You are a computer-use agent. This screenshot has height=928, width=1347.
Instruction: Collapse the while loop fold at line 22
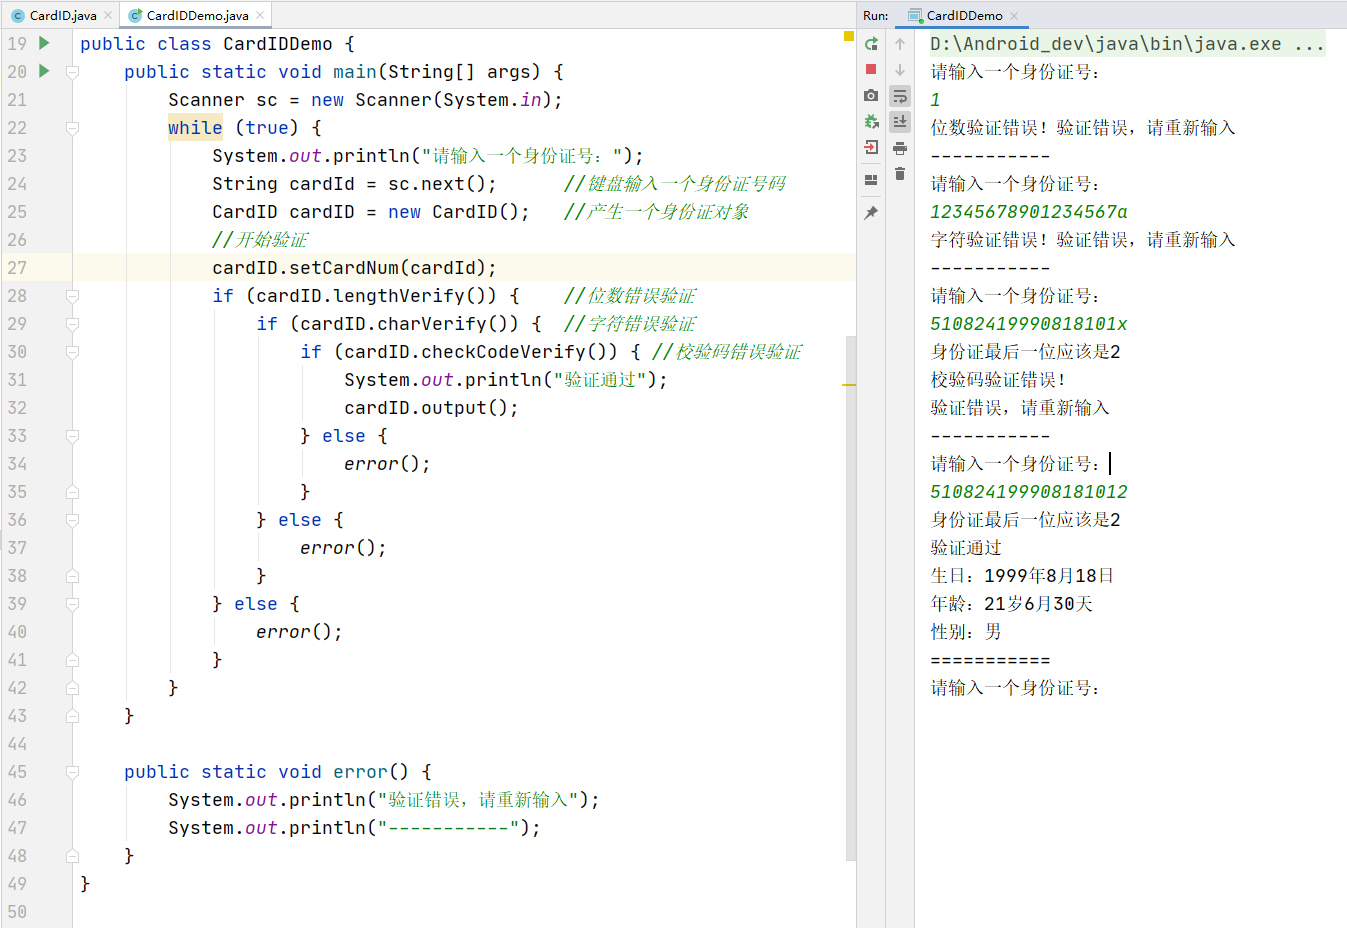(x=72, y=128)
